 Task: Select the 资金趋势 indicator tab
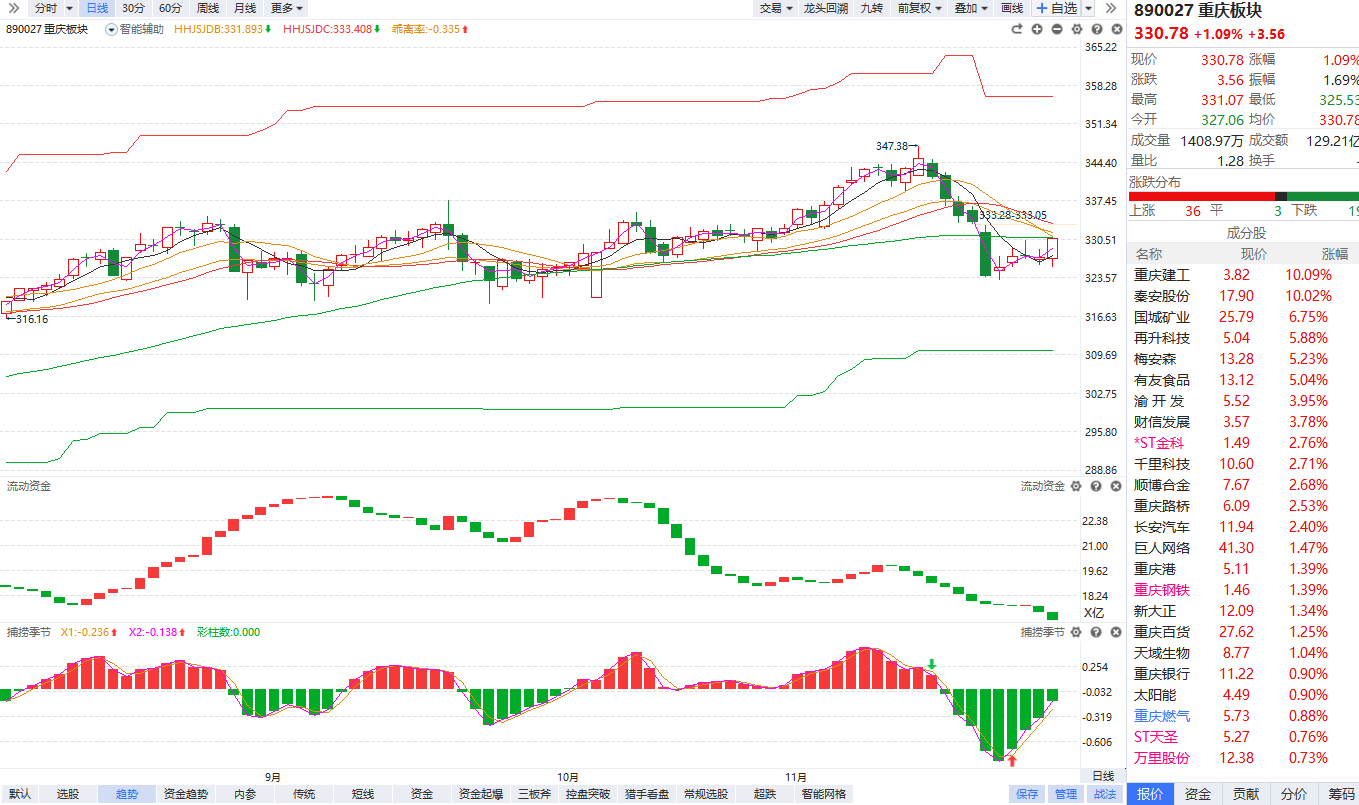185,794
